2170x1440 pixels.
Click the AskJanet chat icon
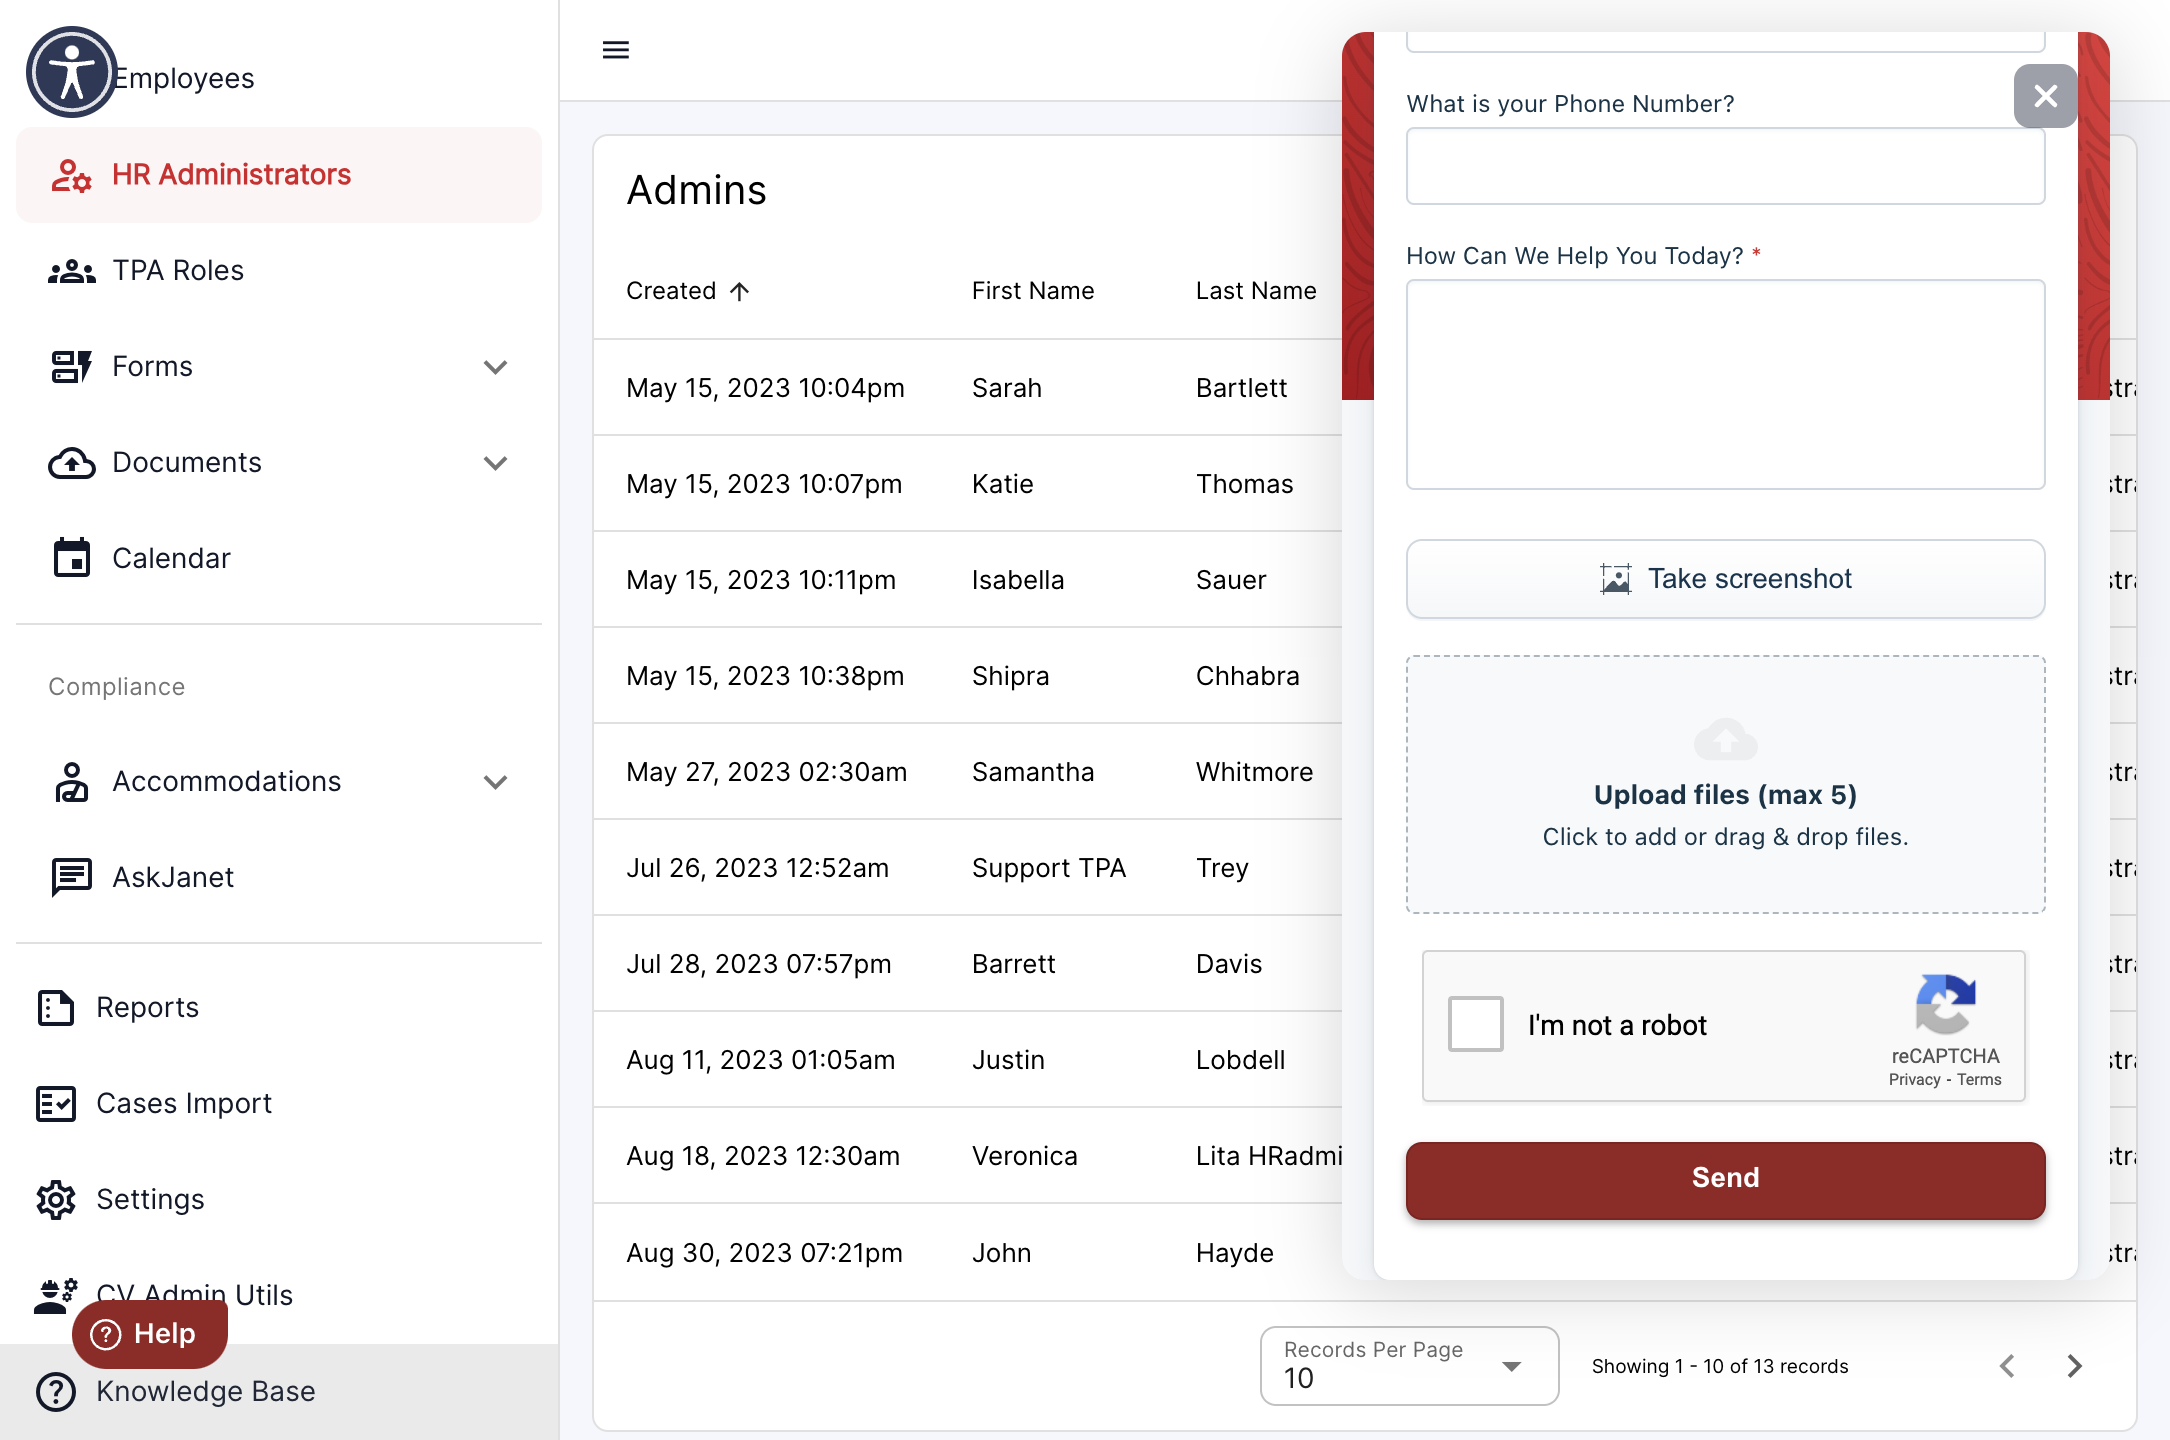(71, 878)
